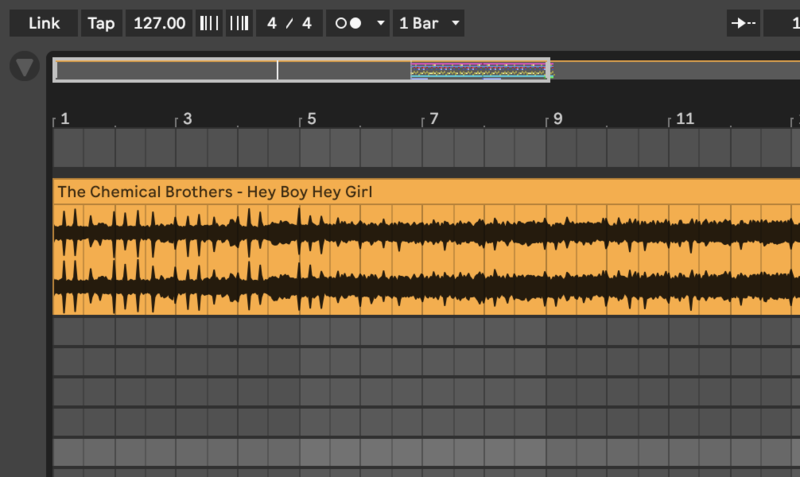Toggle the Follow arrow button

click(x=743, y=23)
